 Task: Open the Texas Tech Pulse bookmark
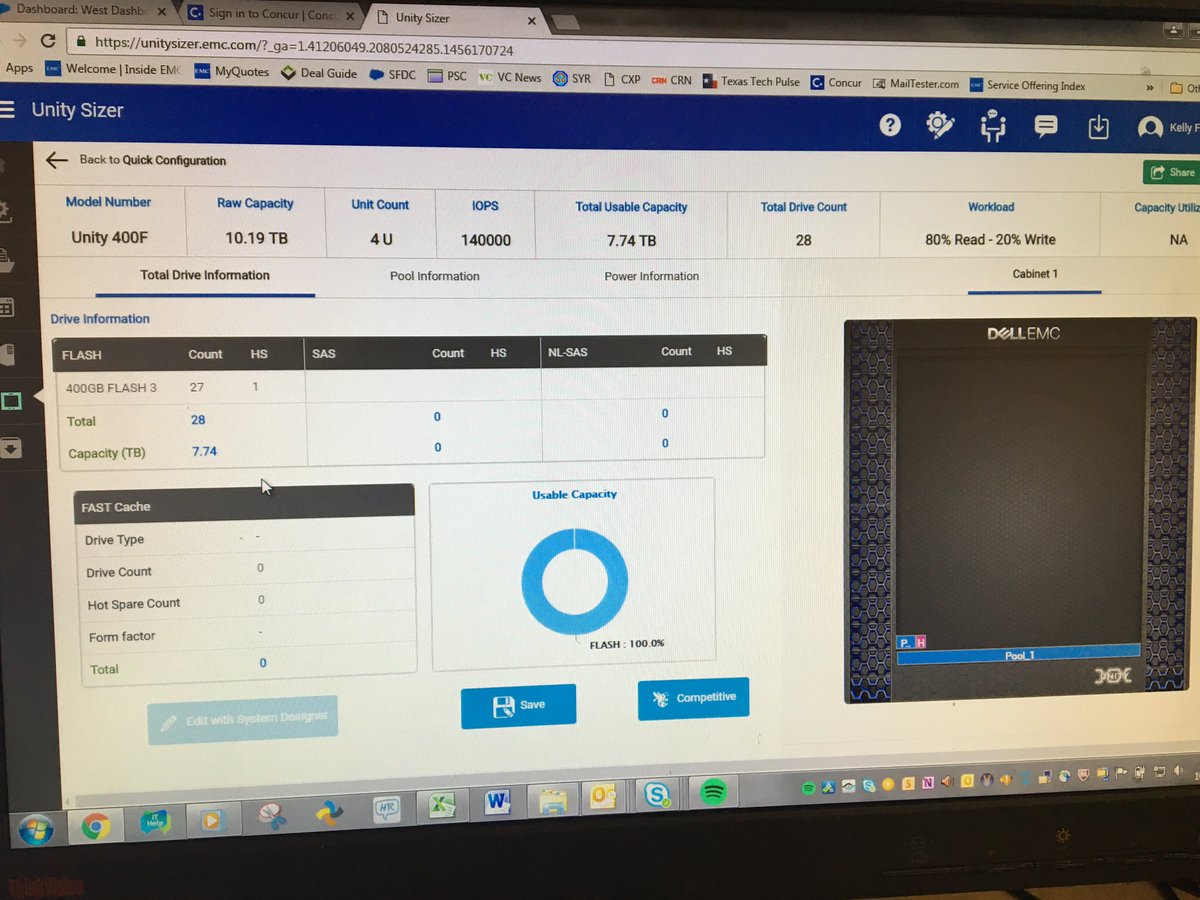click(750, 82)
